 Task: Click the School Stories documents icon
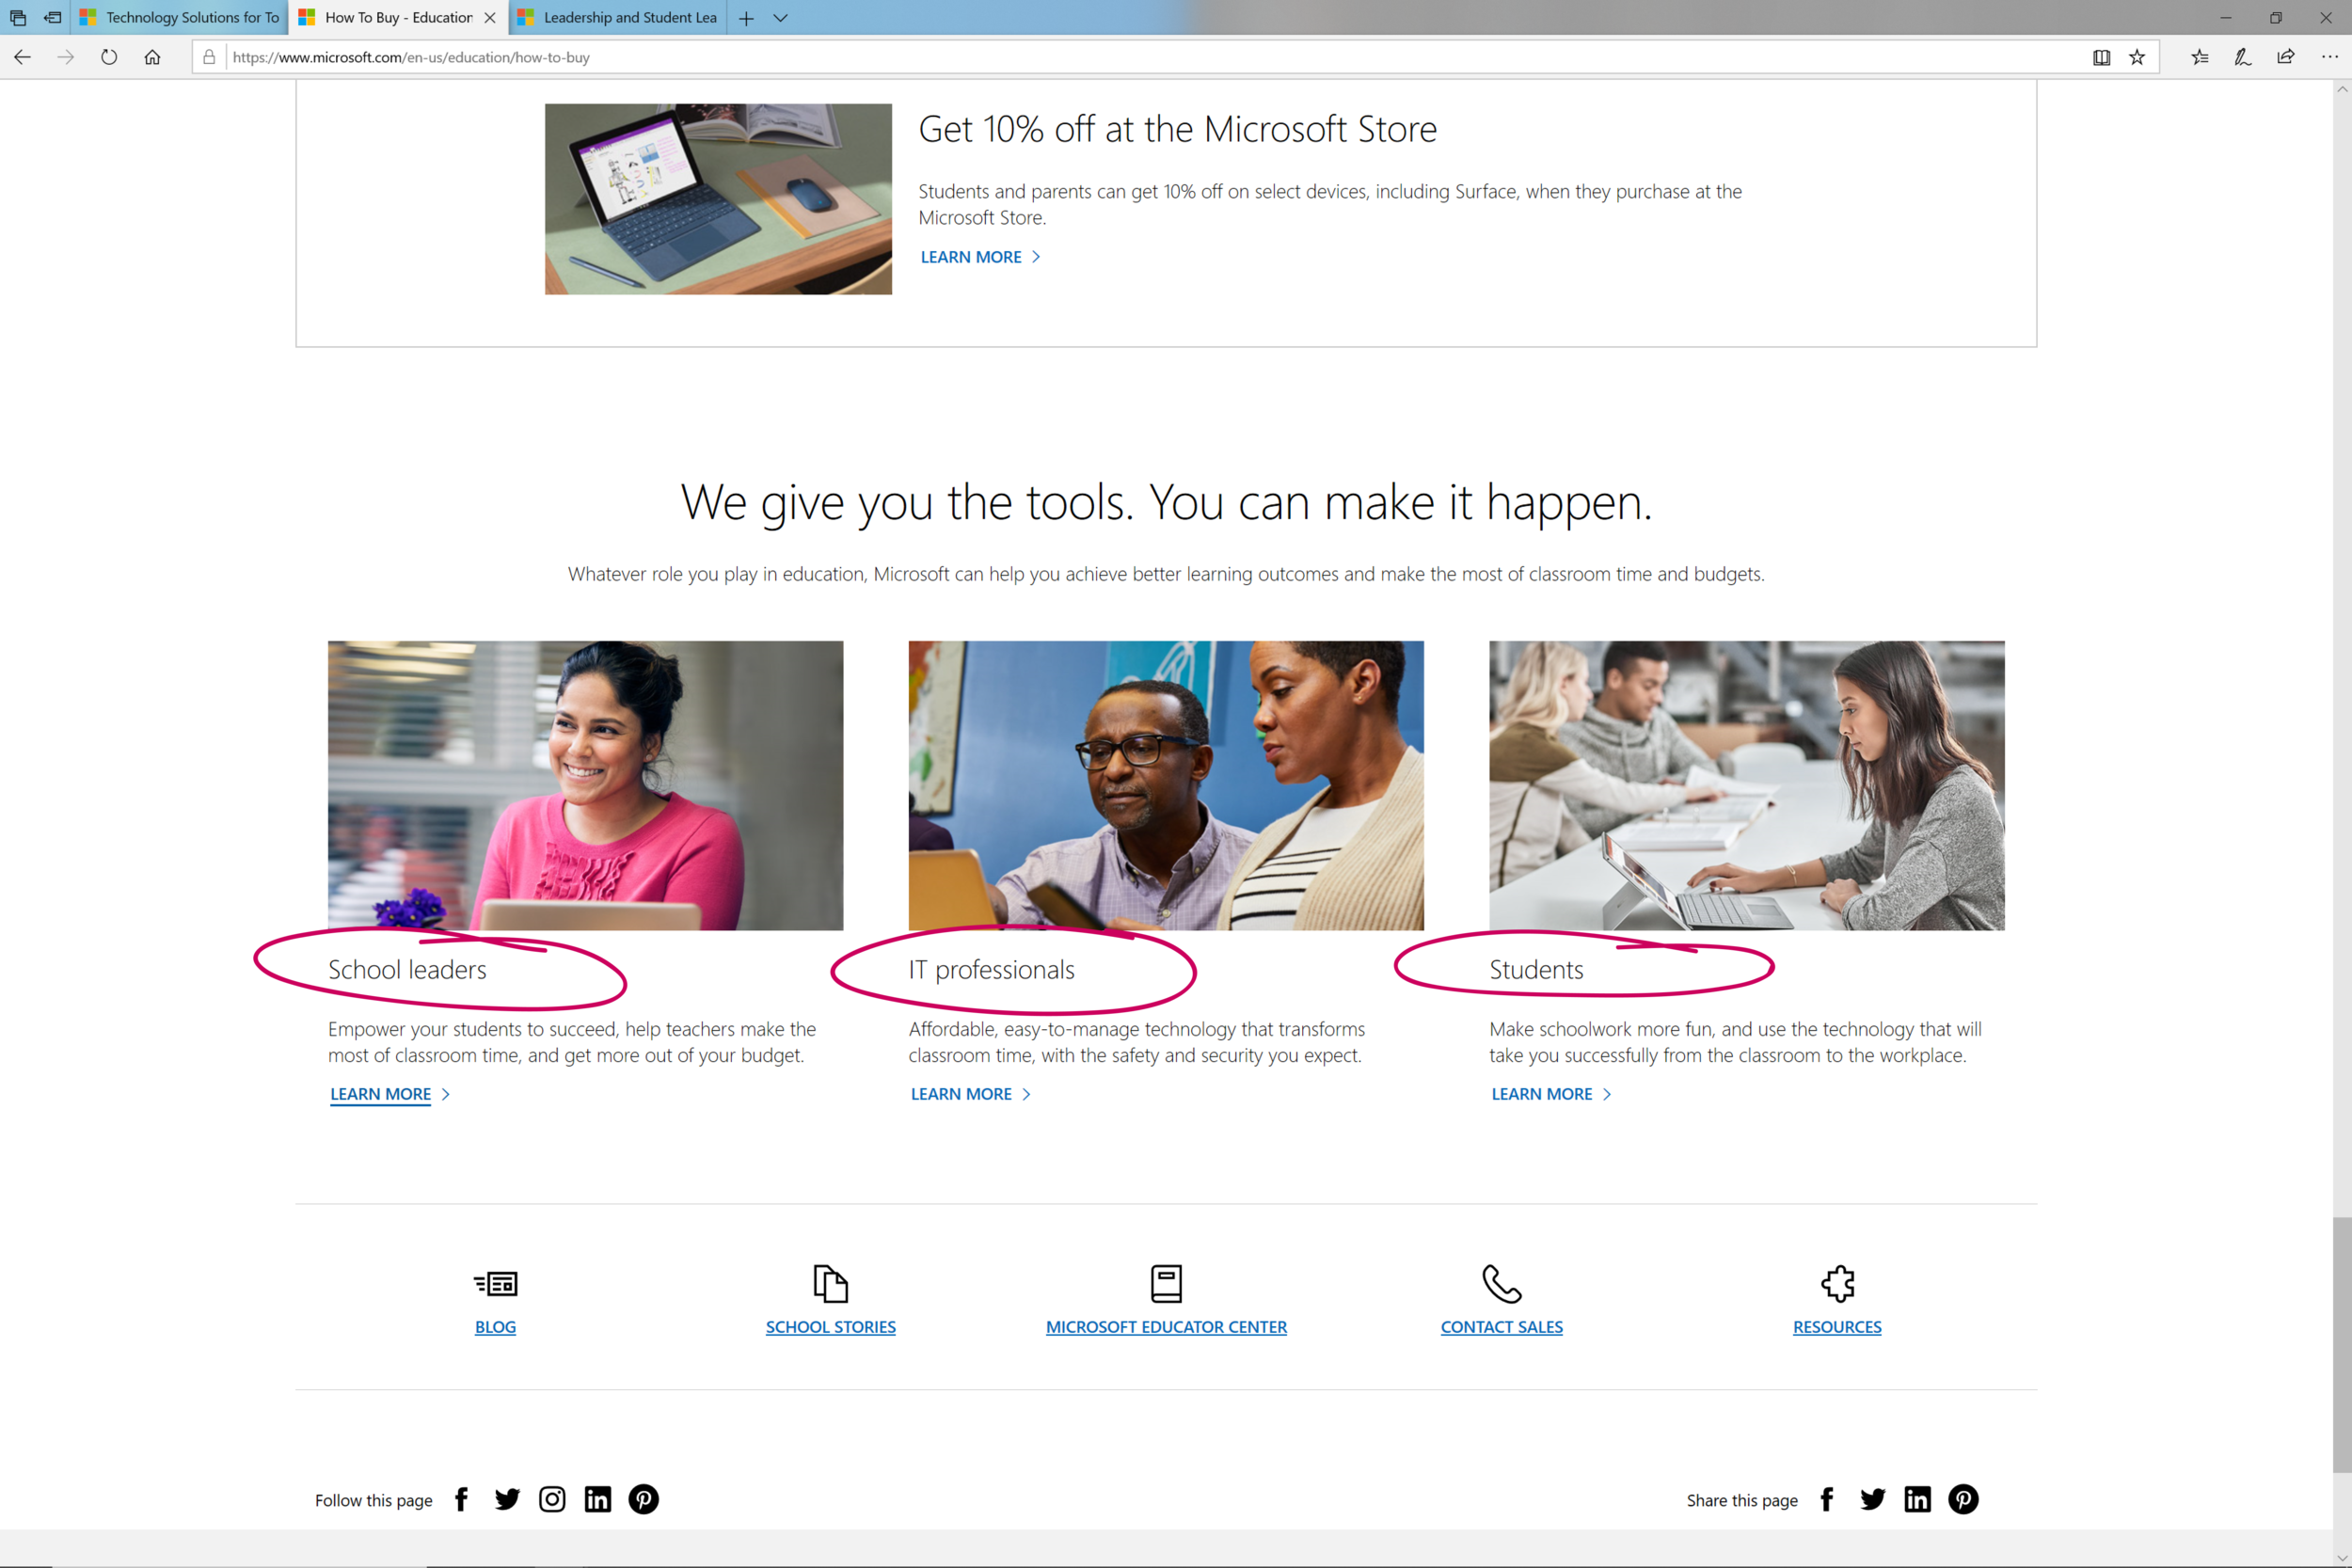[x=830, y=1283]
